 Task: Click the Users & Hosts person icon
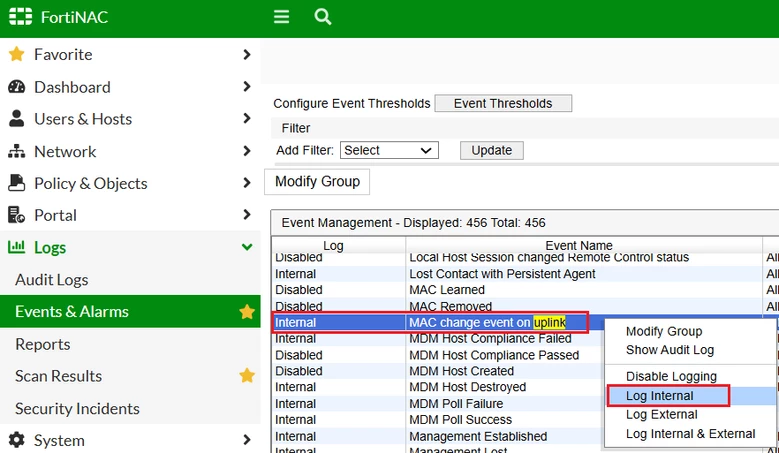click(16, 118)
